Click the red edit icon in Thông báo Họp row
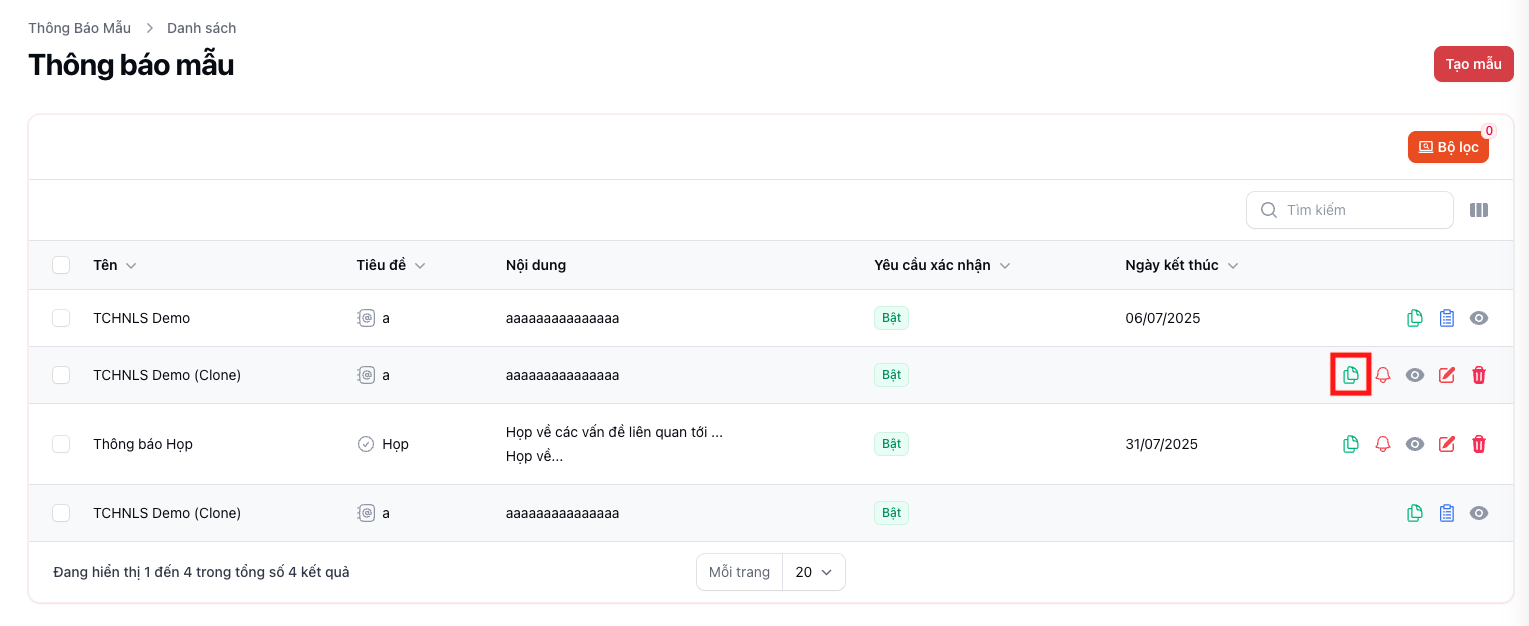The width and height of the screenshot is (1529, 626). point(1446,444)
